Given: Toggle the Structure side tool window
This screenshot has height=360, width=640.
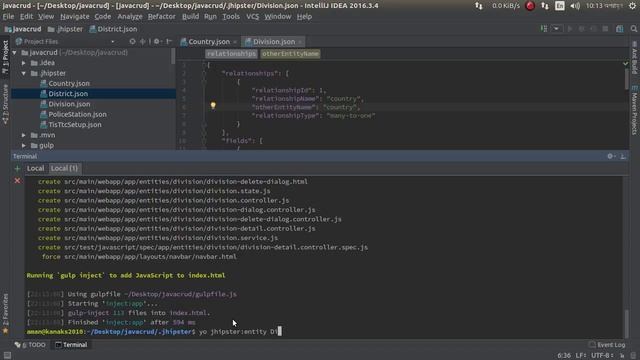Looking at the screenshot, I should click(5, 104).
